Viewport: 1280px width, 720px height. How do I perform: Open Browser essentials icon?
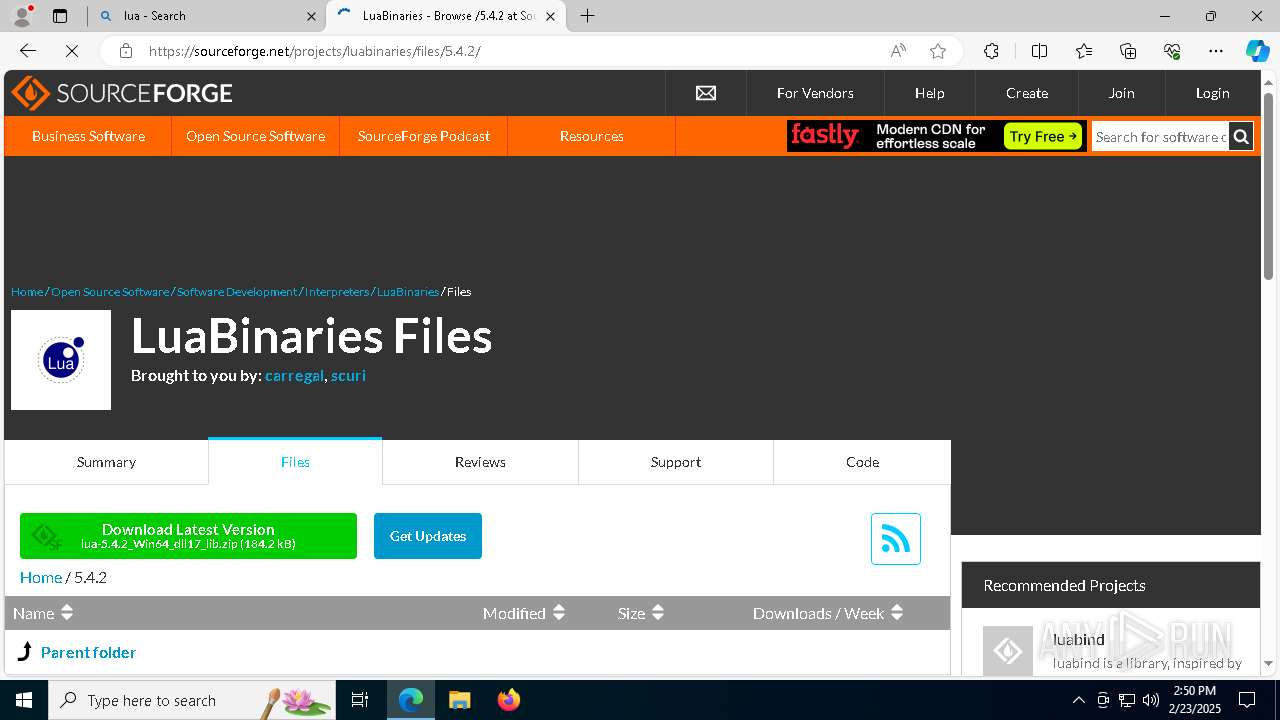(x=1172, y=51)
